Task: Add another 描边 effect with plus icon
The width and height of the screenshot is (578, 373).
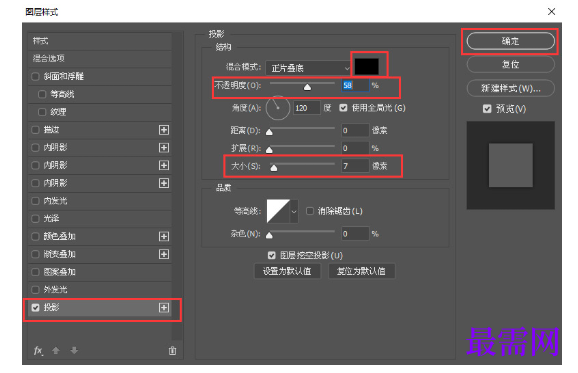Action: click(164, 130)
